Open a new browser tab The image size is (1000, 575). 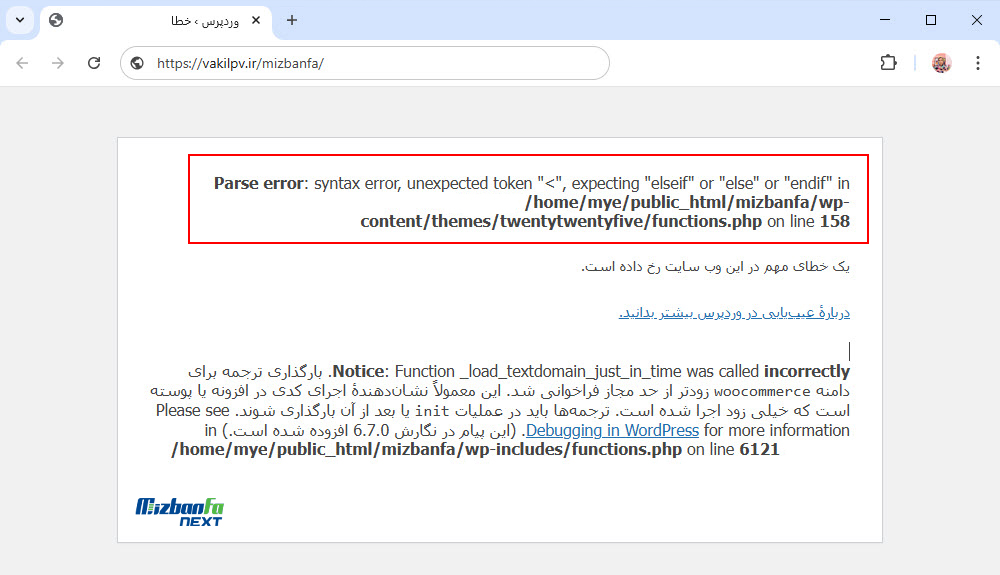(x=292, y=20)
